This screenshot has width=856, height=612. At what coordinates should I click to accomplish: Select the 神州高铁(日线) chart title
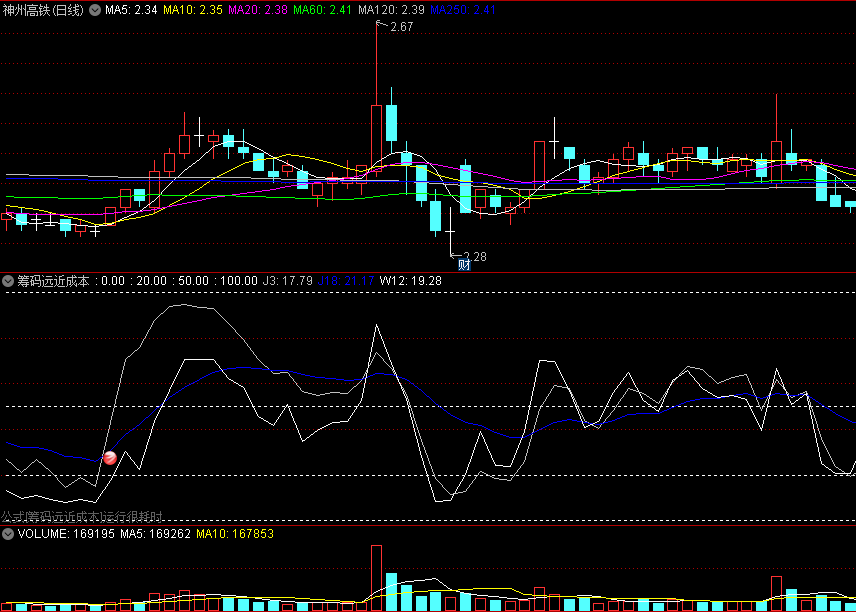tap(43, 10)
